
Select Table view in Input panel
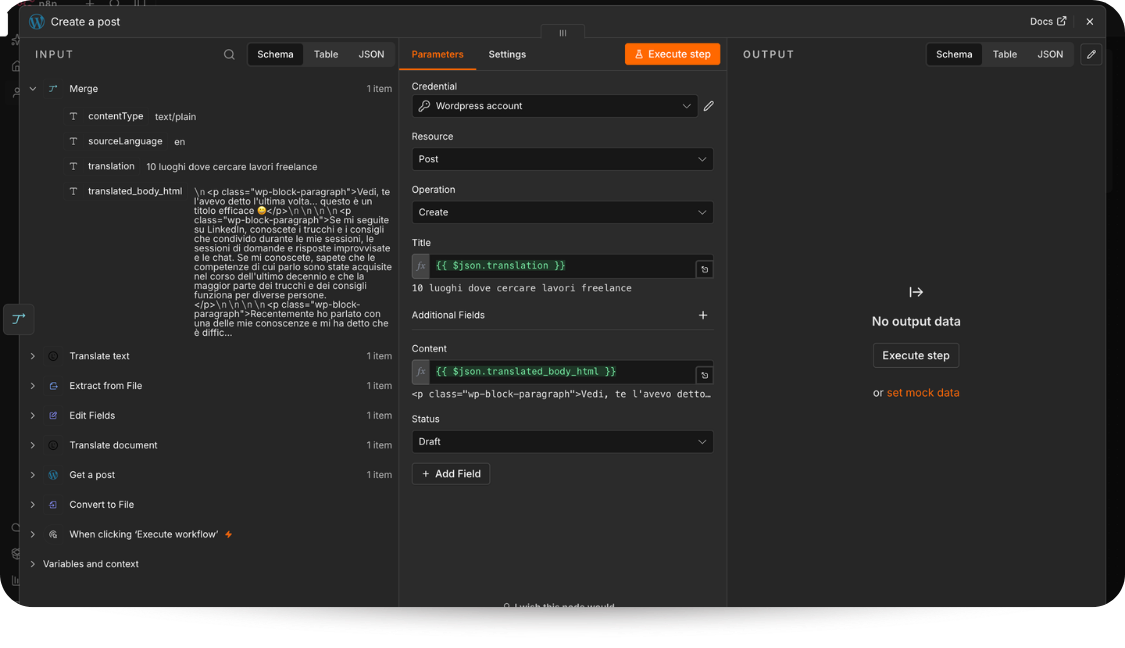coord(326,55)
